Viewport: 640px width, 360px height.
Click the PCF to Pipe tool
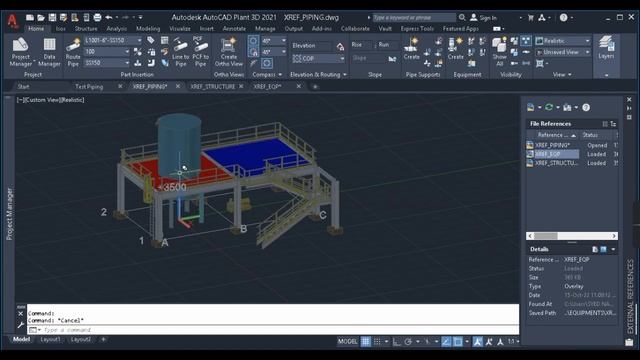click(x=200, y=52)
